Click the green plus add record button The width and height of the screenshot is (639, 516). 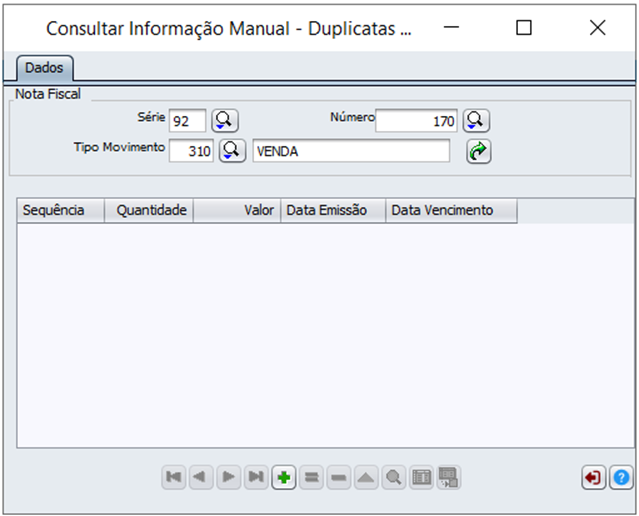click(284, 478)
